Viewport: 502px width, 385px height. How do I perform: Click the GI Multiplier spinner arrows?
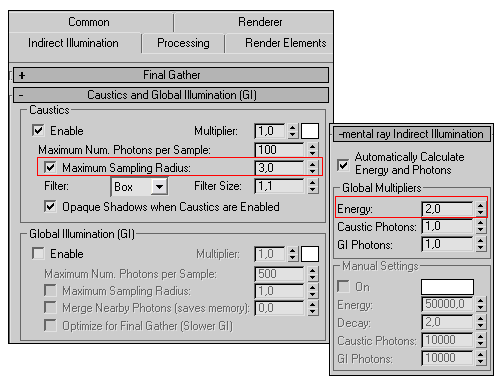(x=293, y=254)
